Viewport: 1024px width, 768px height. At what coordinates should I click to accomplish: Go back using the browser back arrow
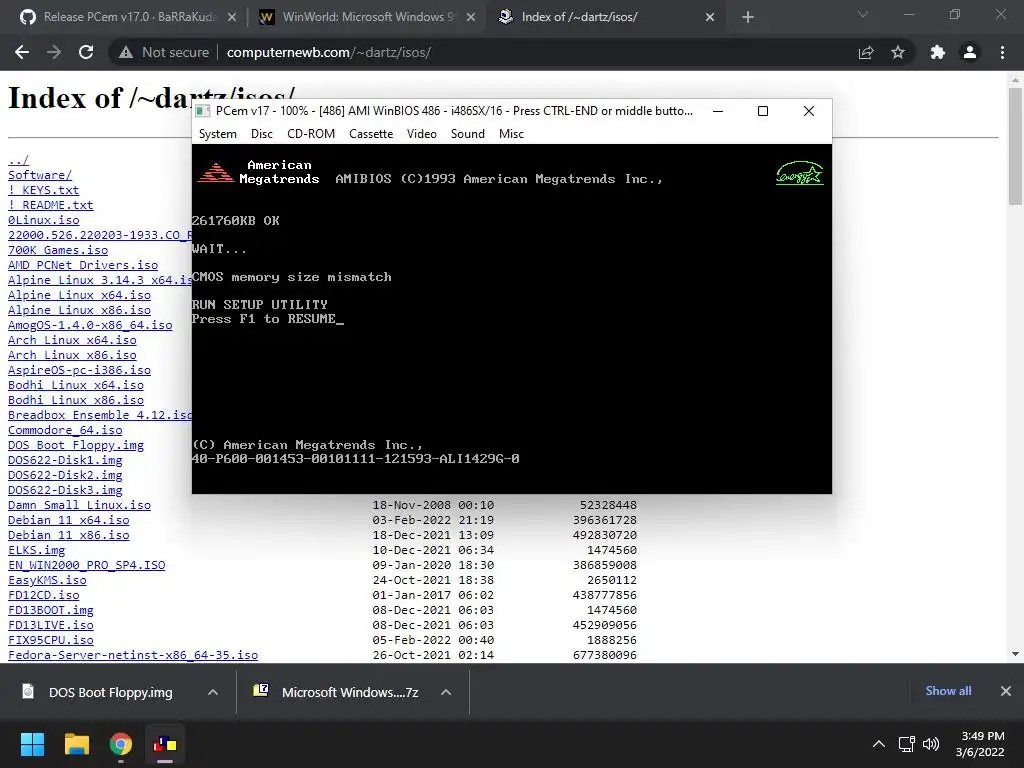(22, 52)
